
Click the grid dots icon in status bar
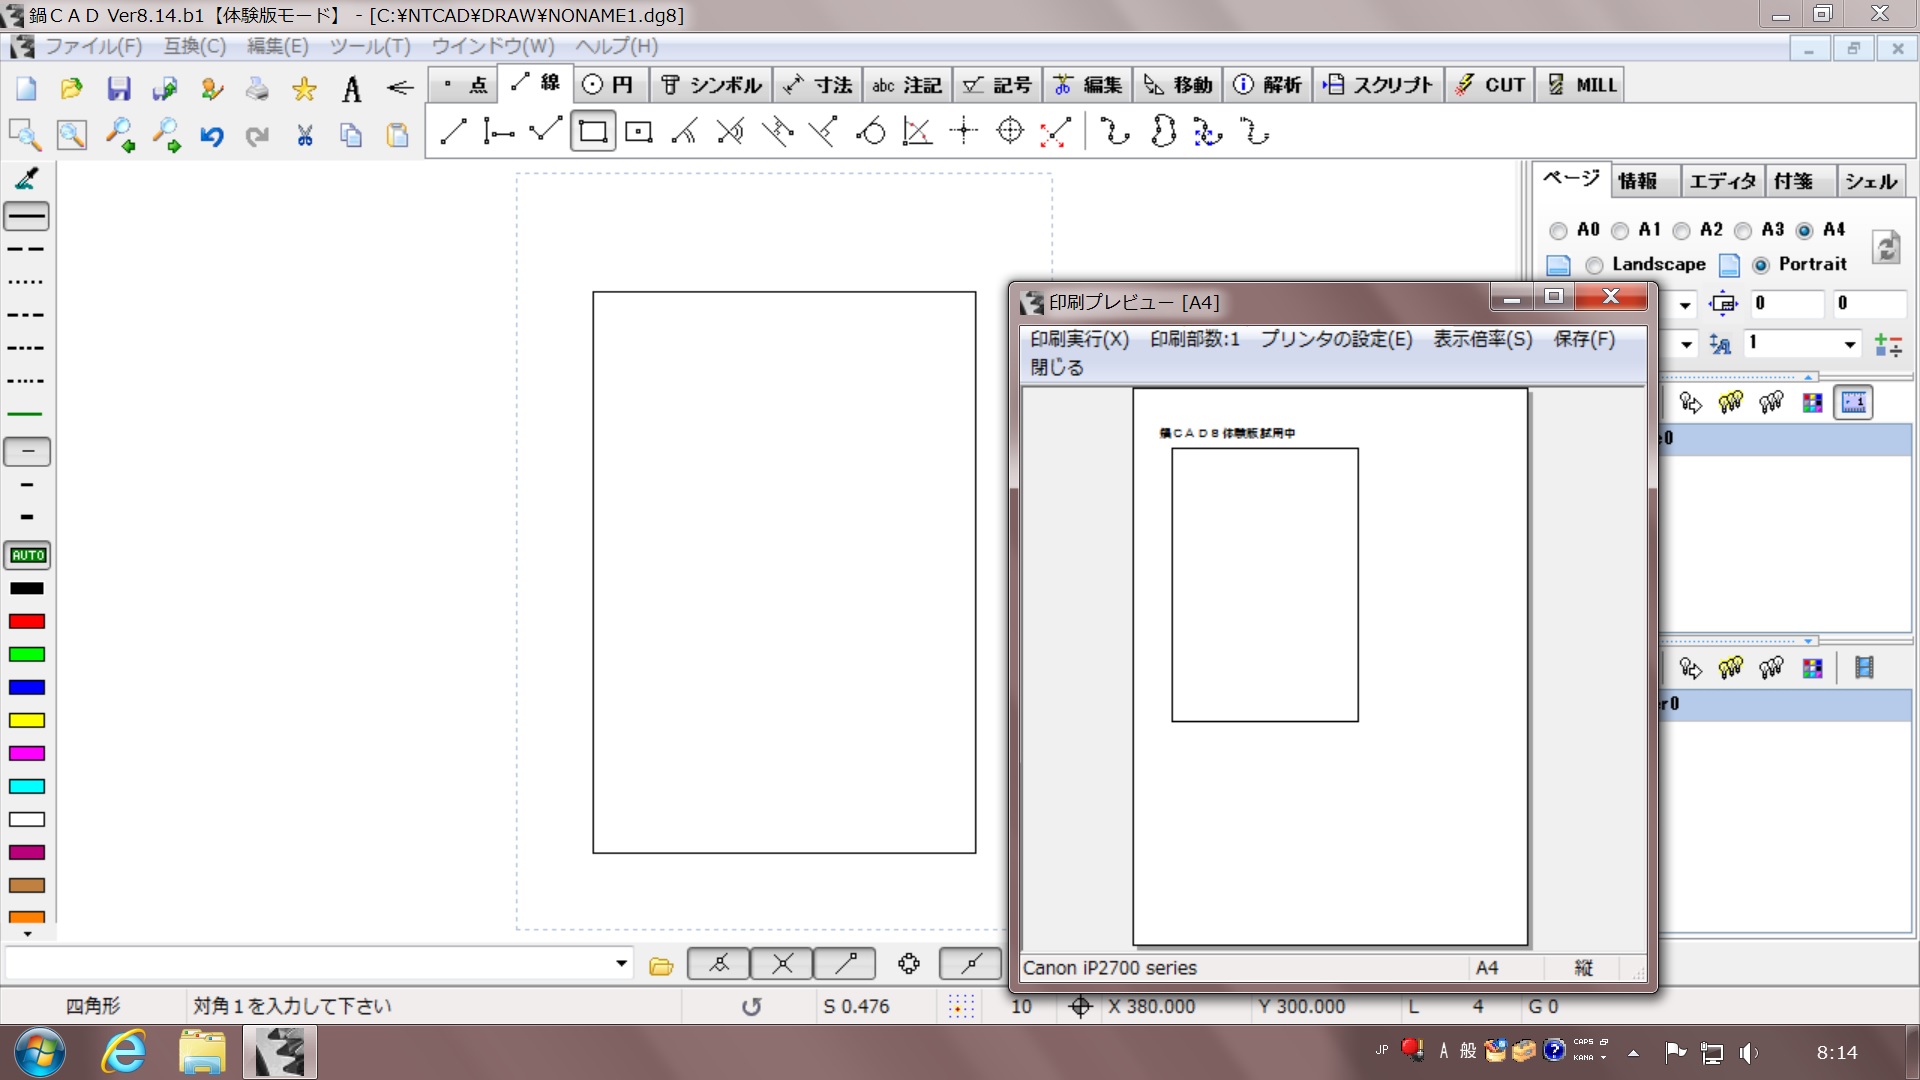click(961, 1006)
